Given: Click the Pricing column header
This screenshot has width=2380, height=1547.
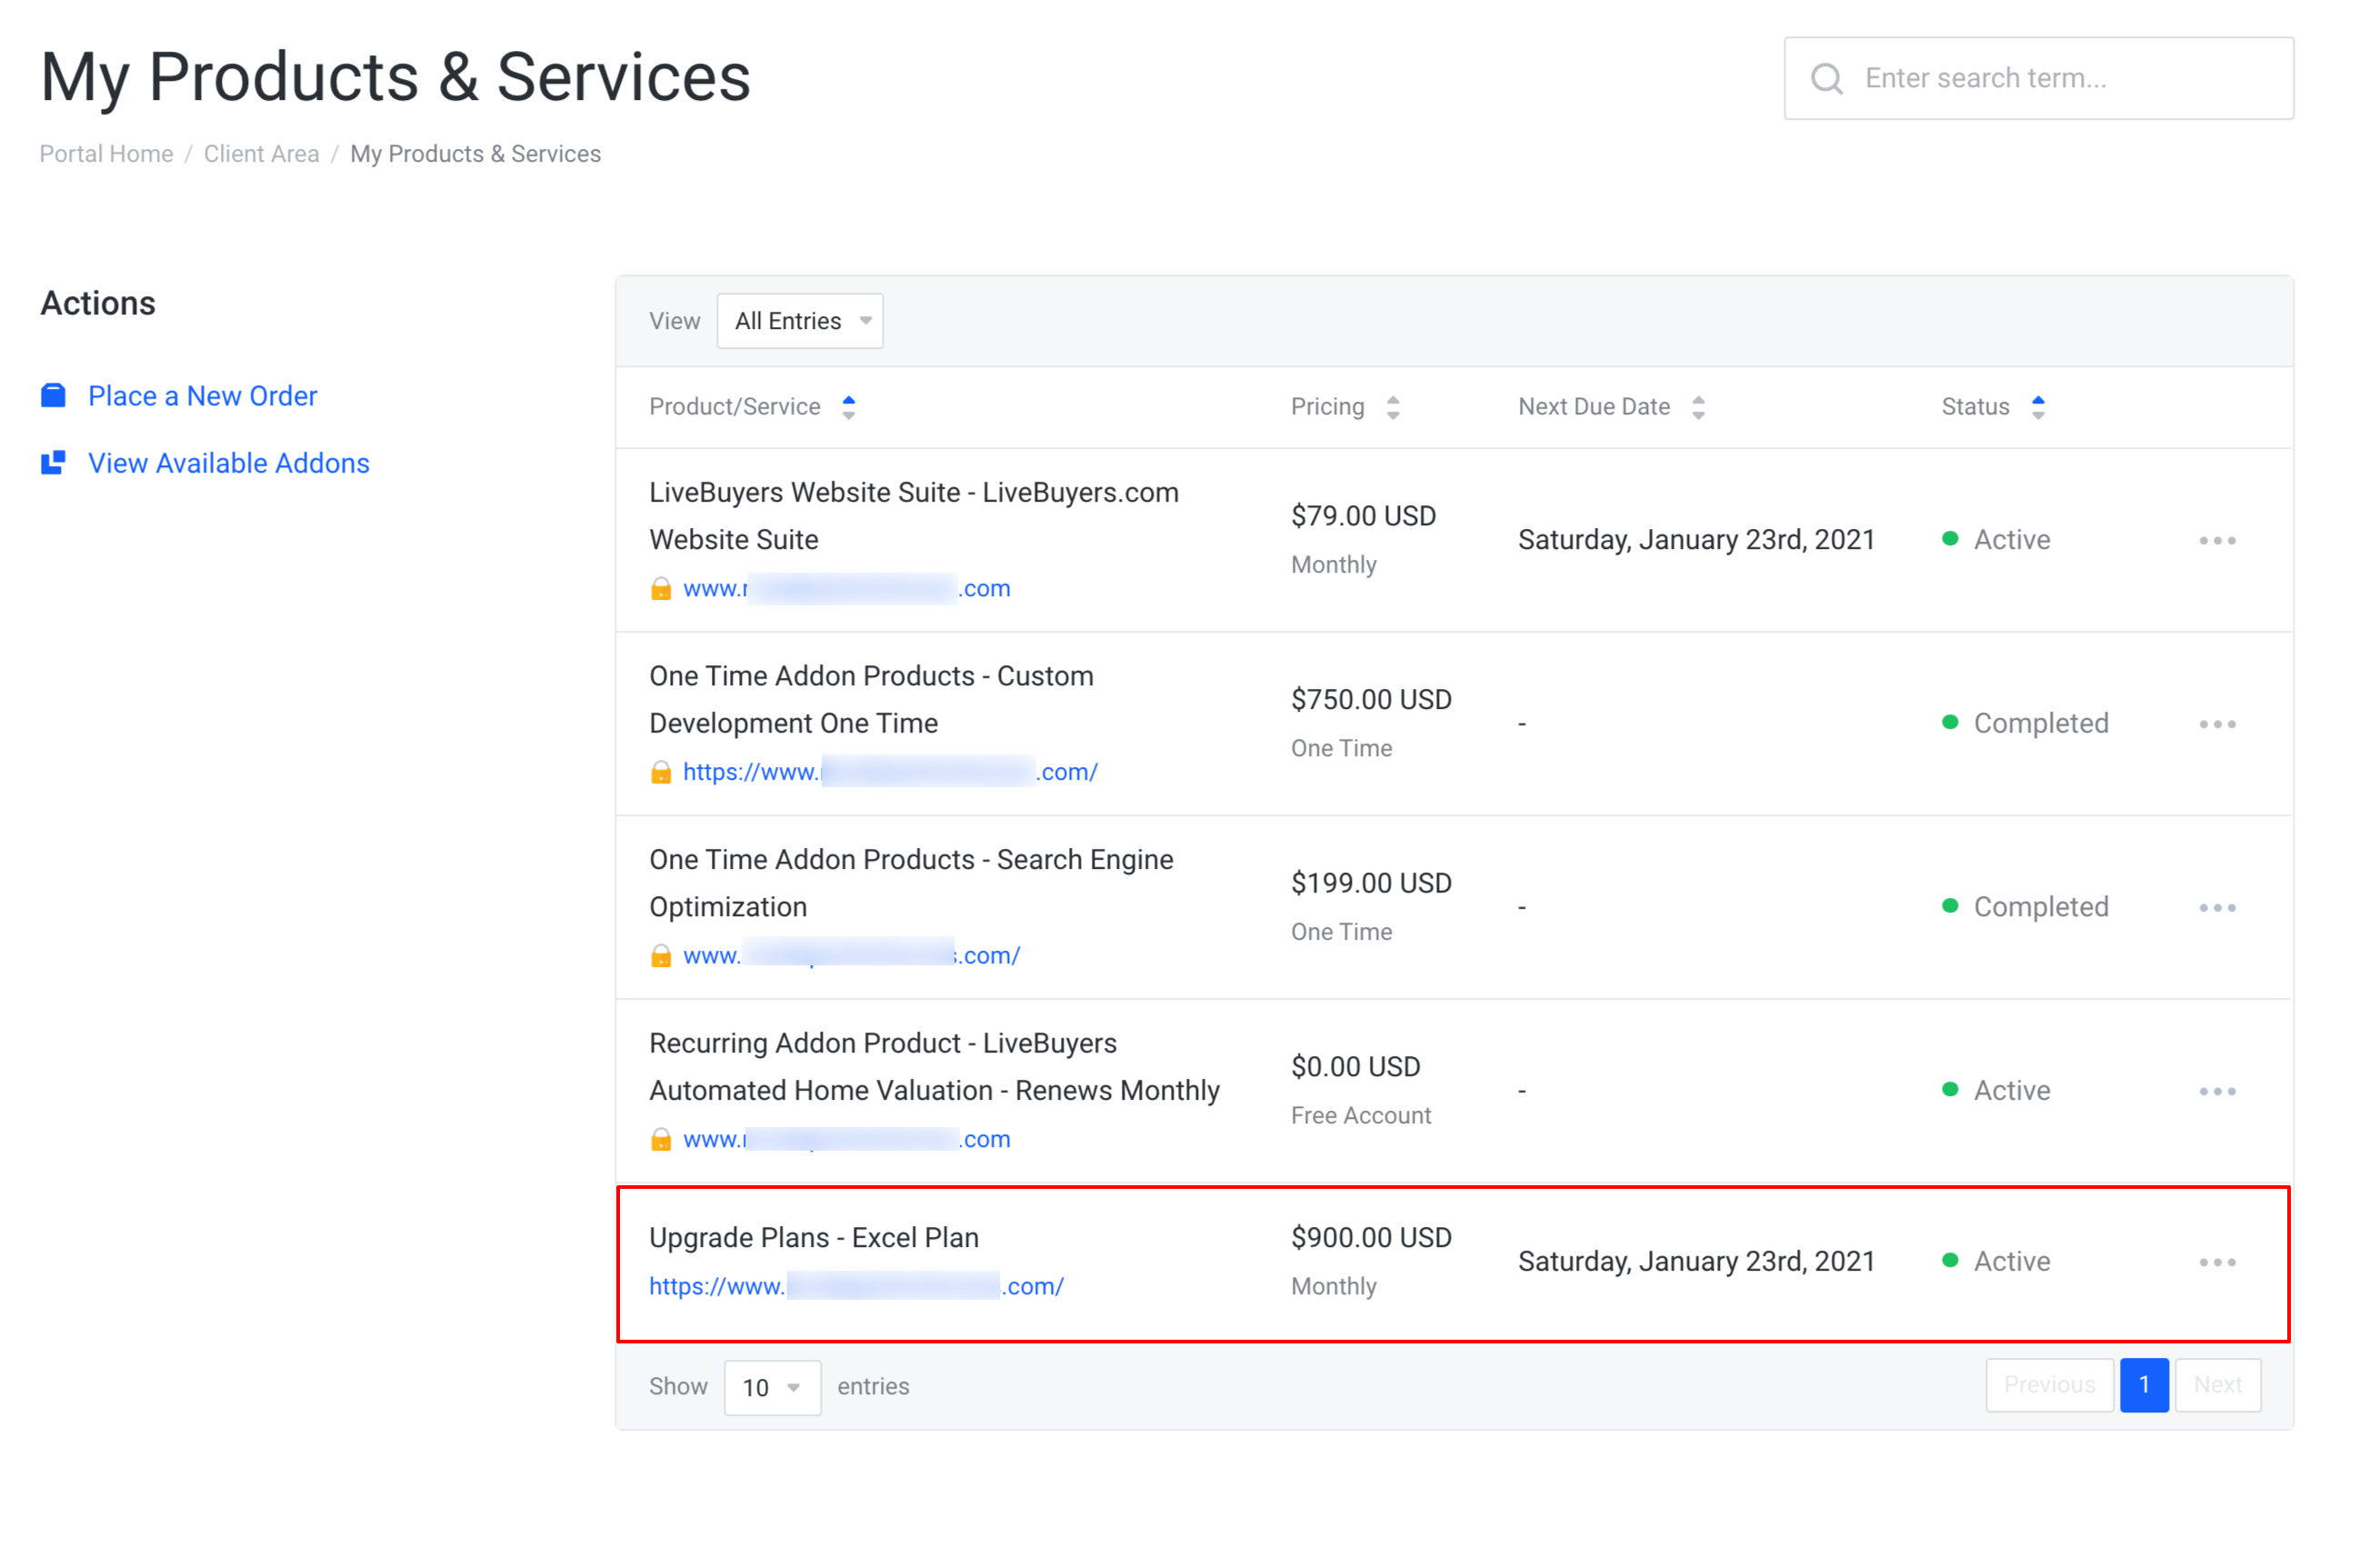Looking at the screenshot, I should [1327, 407].
